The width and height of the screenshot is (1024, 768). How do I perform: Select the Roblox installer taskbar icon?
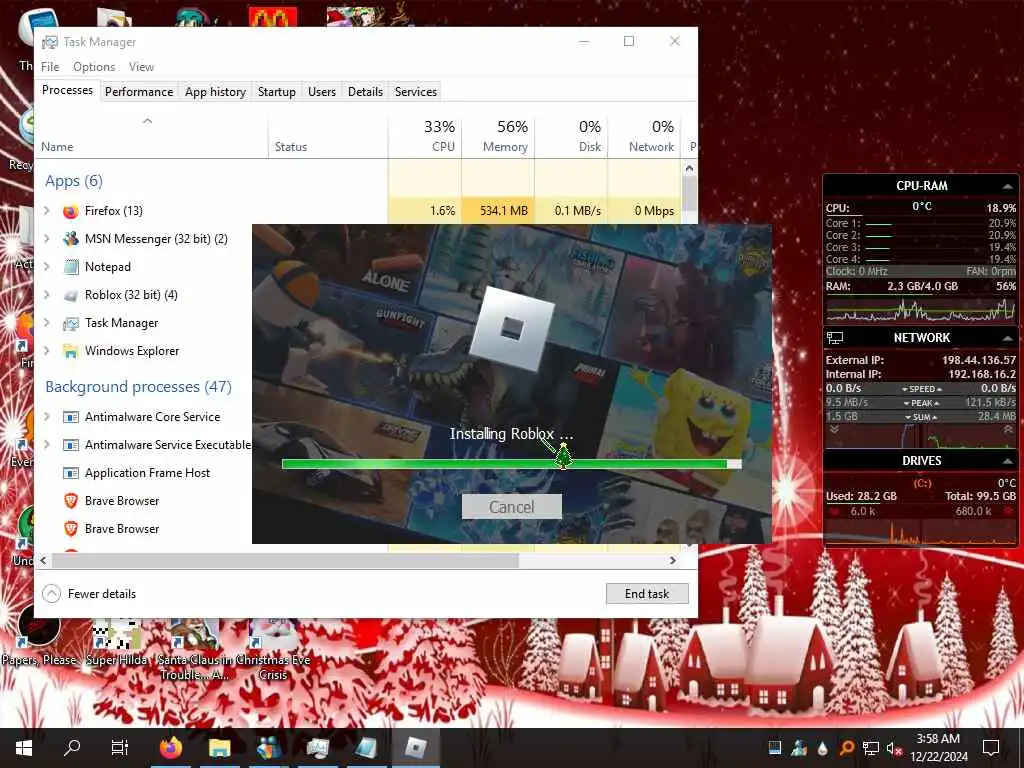pos(415,748)
